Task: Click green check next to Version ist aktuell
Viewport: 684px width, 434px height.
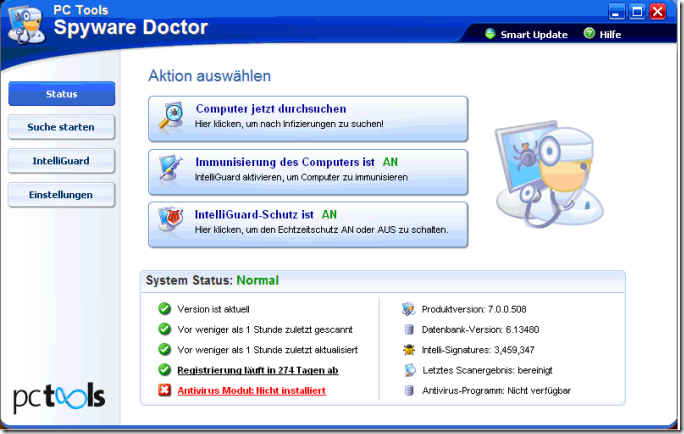Action: [164, 309]
